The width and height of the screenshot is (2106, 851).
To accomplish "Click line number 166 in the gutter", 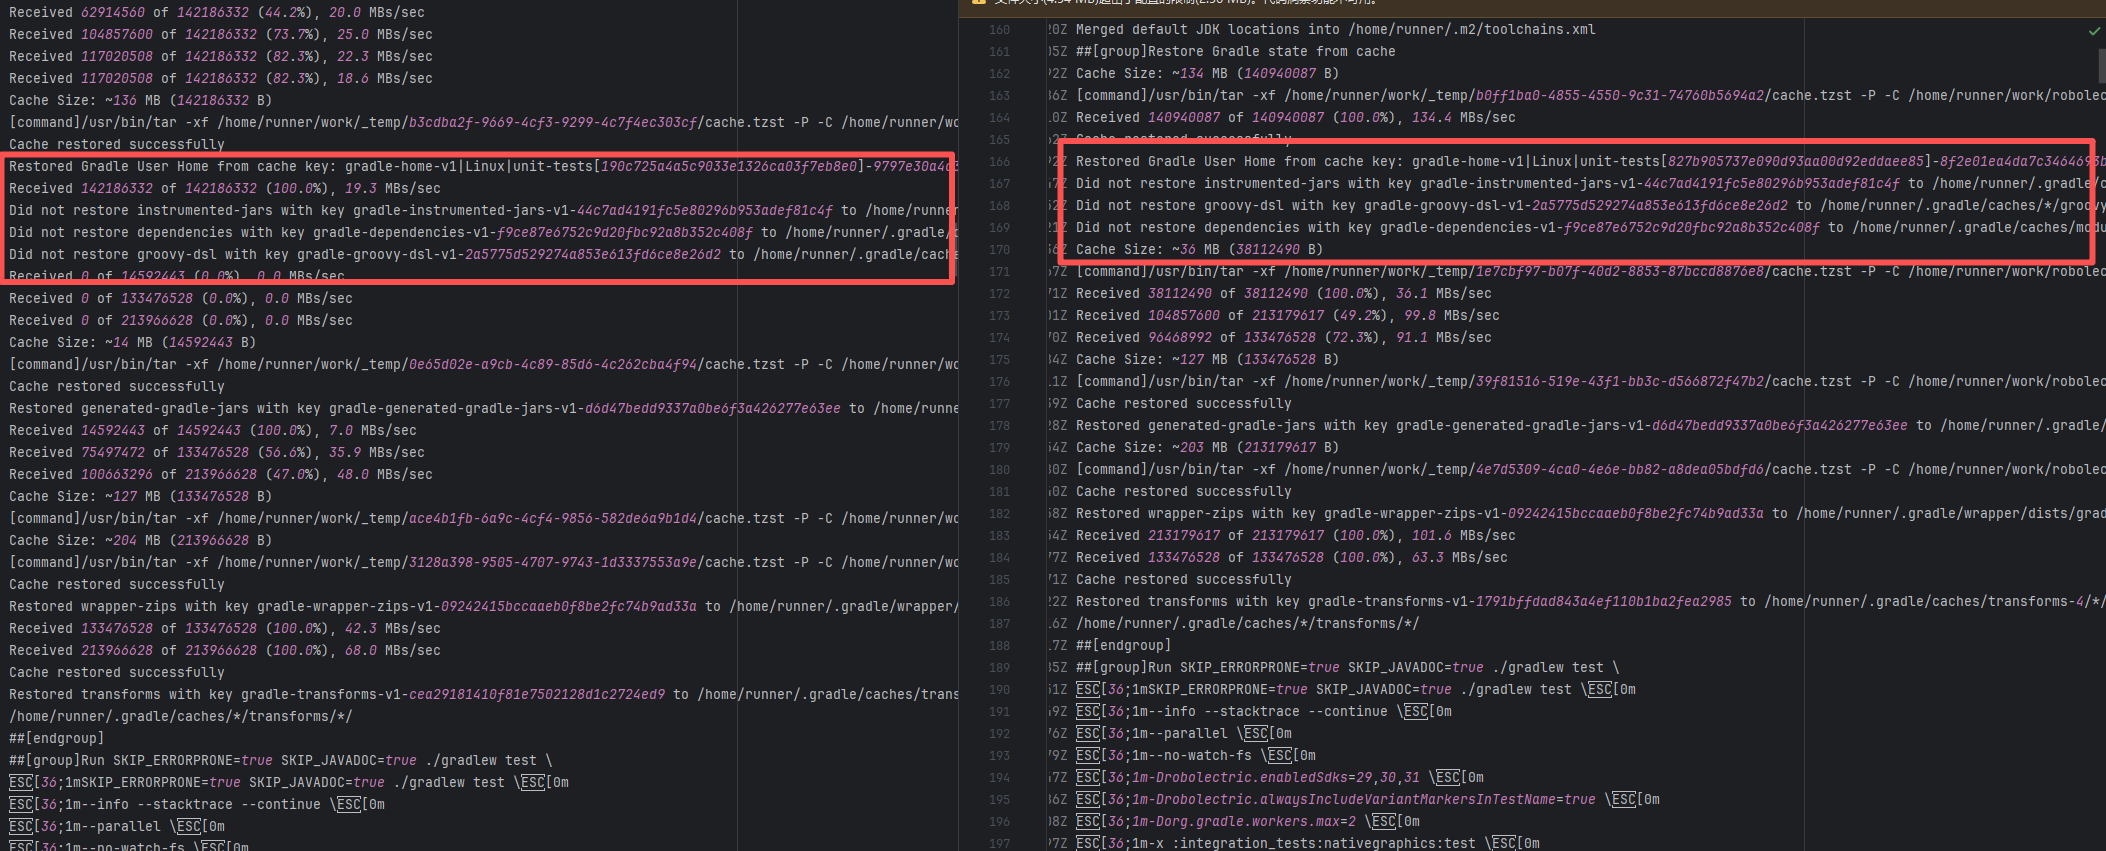I will (998, 162).
